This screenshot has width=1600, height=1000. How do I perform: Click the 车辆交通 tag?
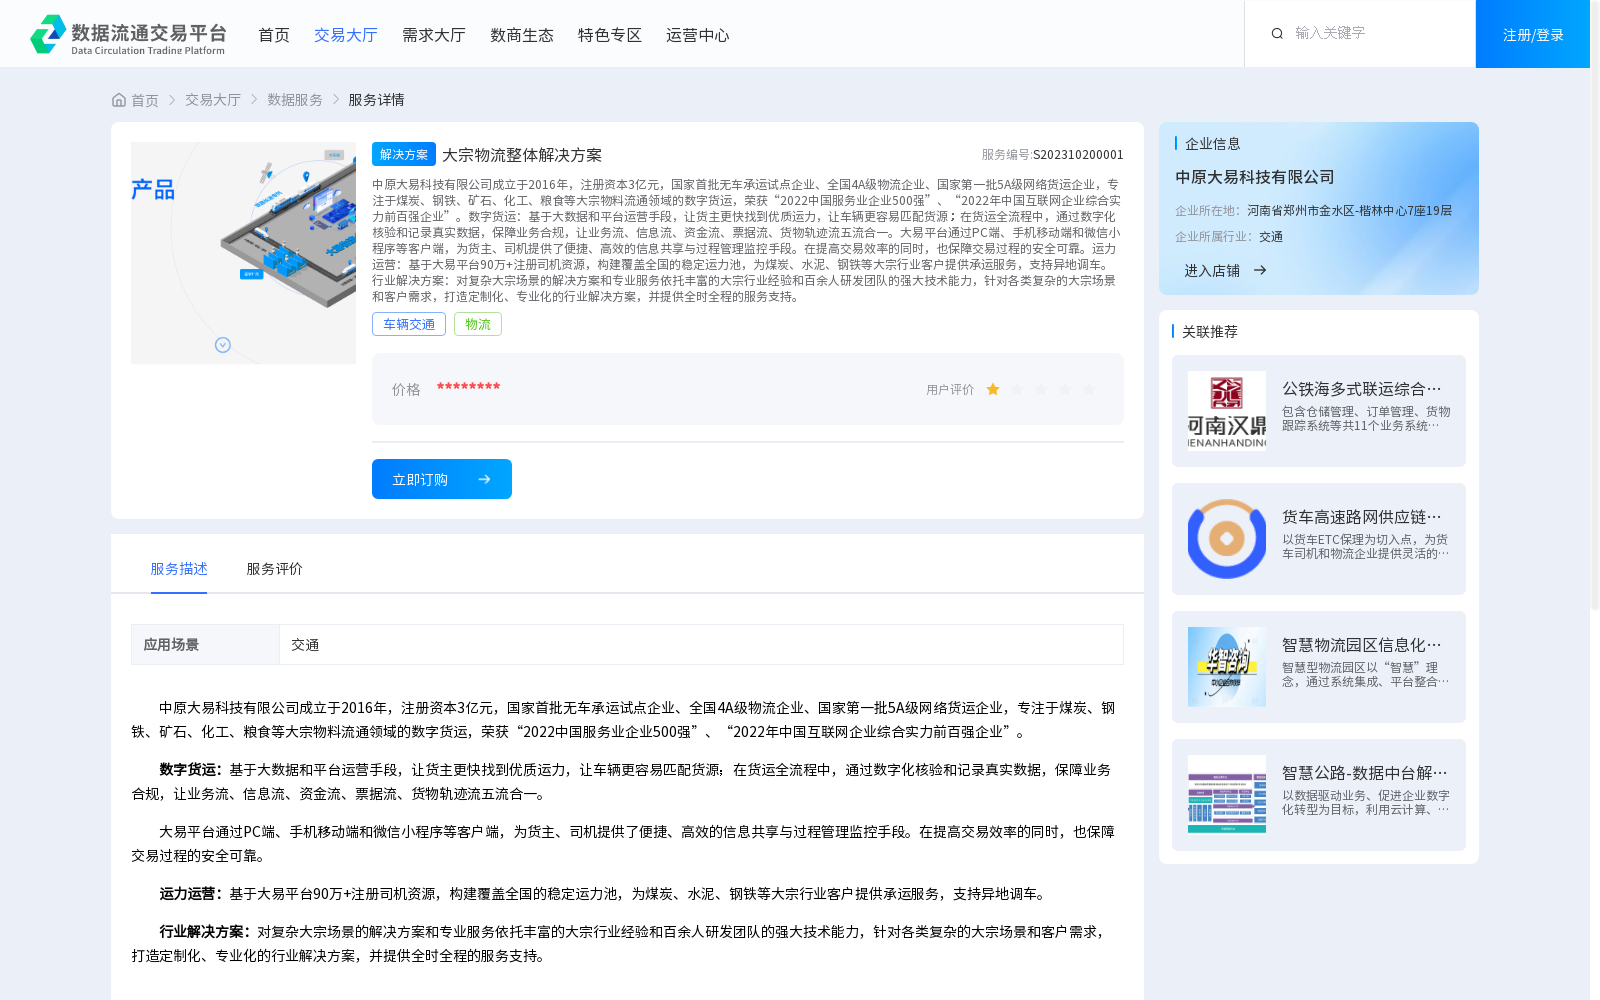pyautogui.click(x=409, y=324)
